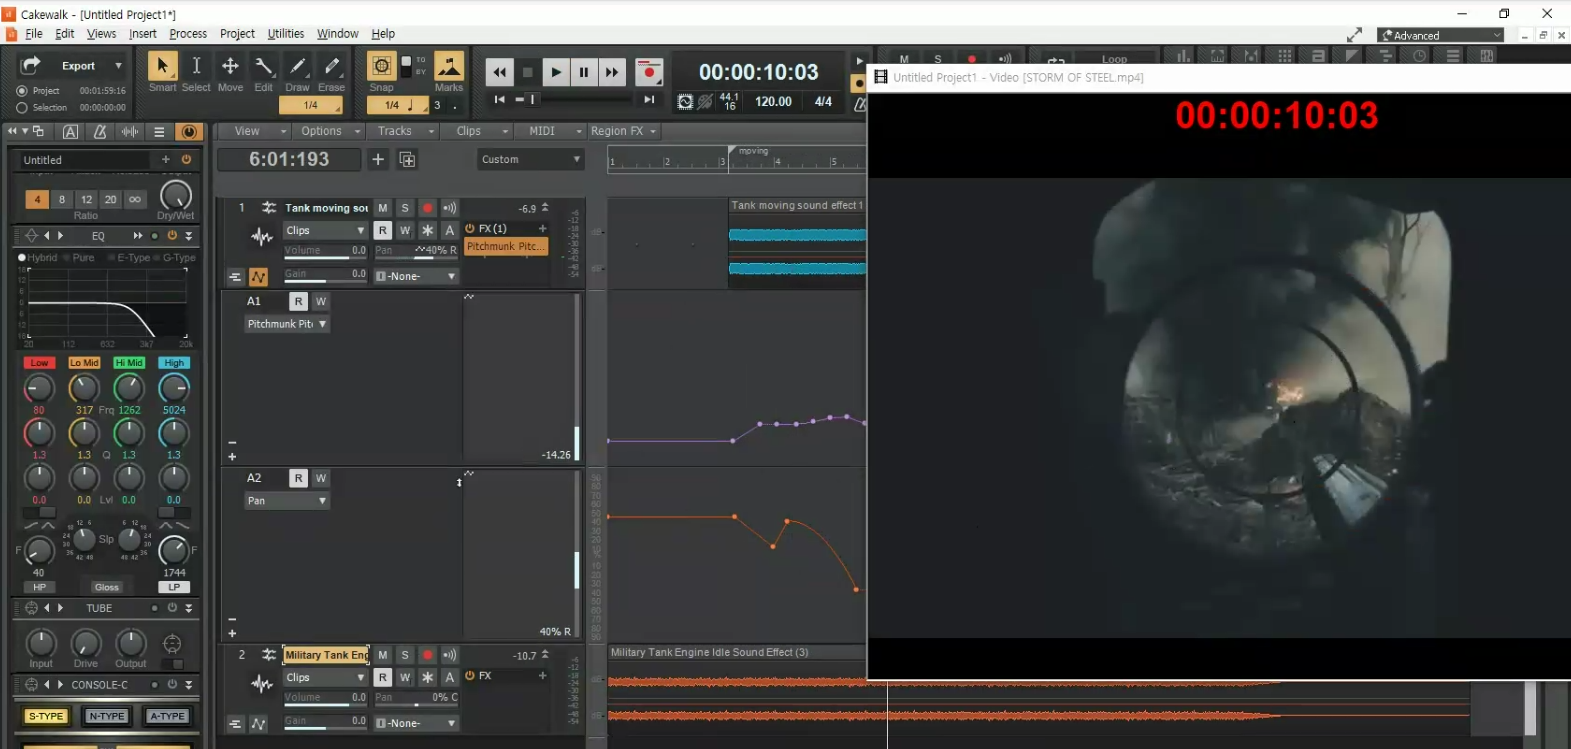Solo the Military Tank Engine track
The image size is (1571, 749).
[405, 655]
